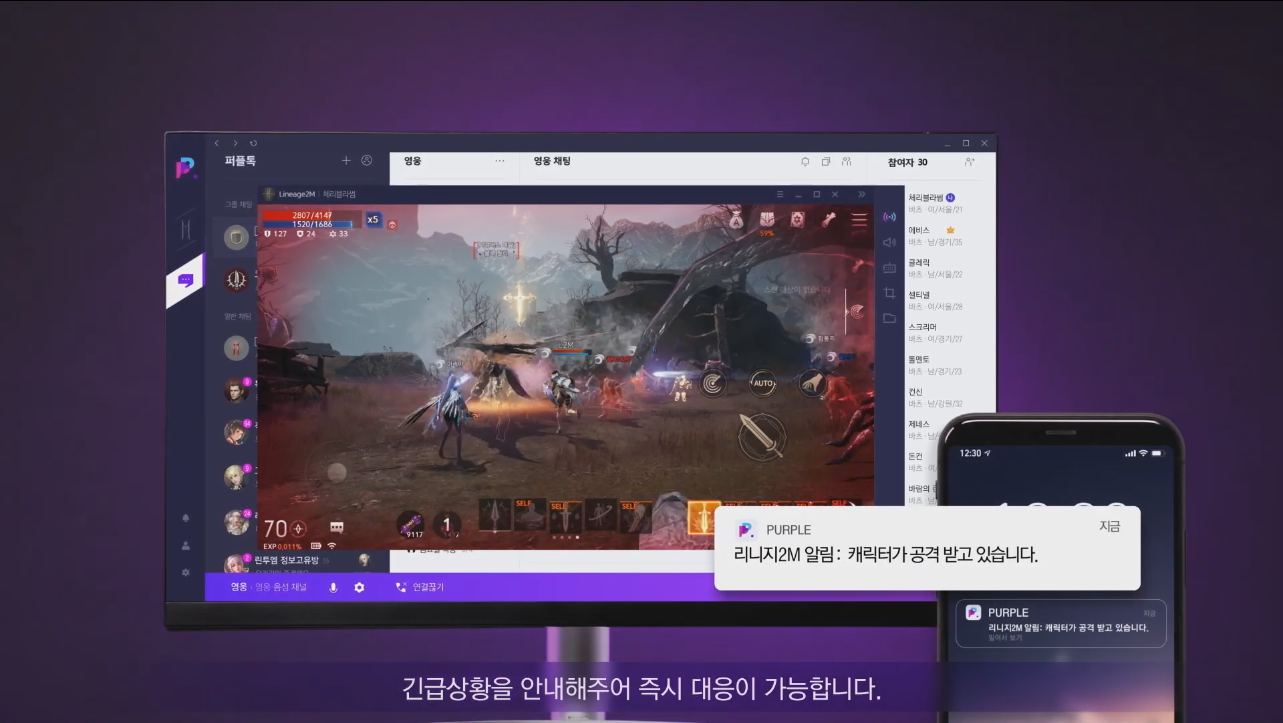Open voice channel settings gear
The image size is (1283, 723).
pyautogui.click(x=359, y=587)
